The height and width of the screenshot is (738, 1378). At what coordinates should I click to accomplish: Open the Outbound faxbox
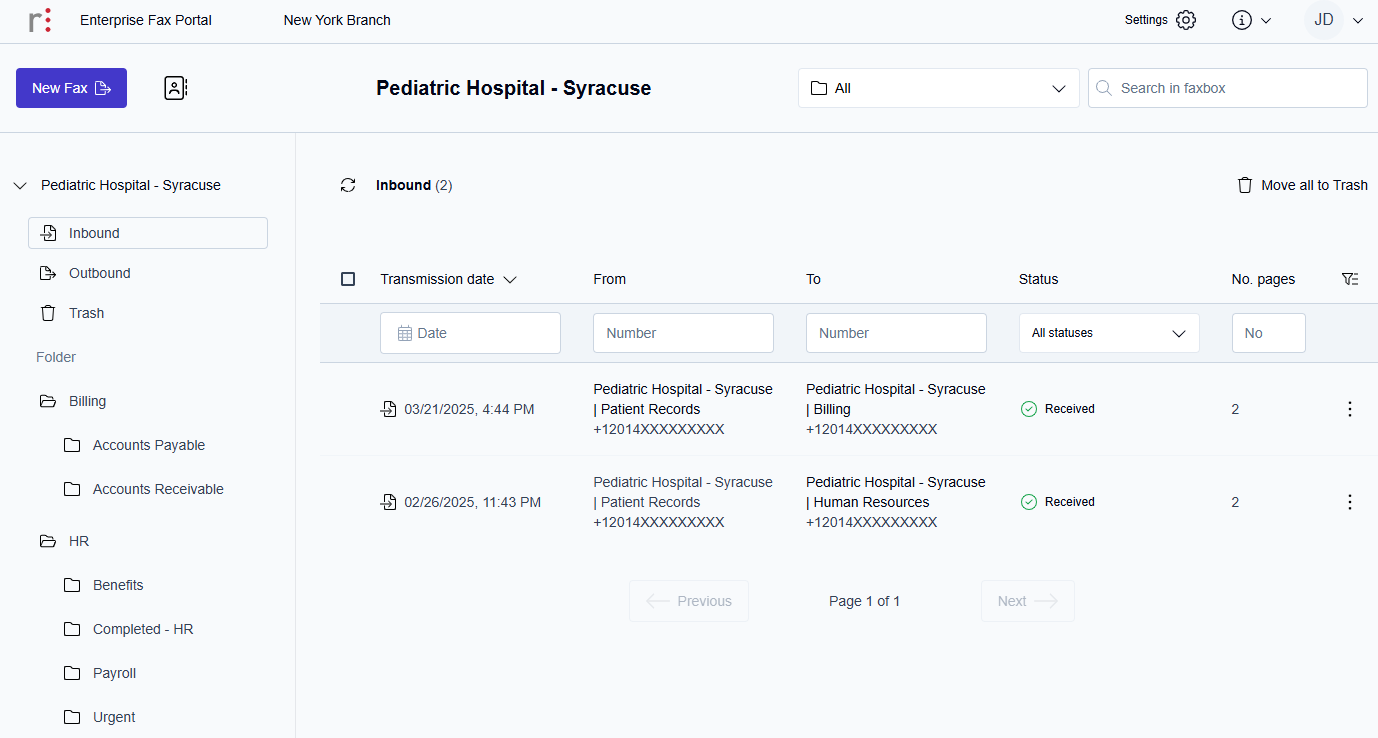coord(99,273)
